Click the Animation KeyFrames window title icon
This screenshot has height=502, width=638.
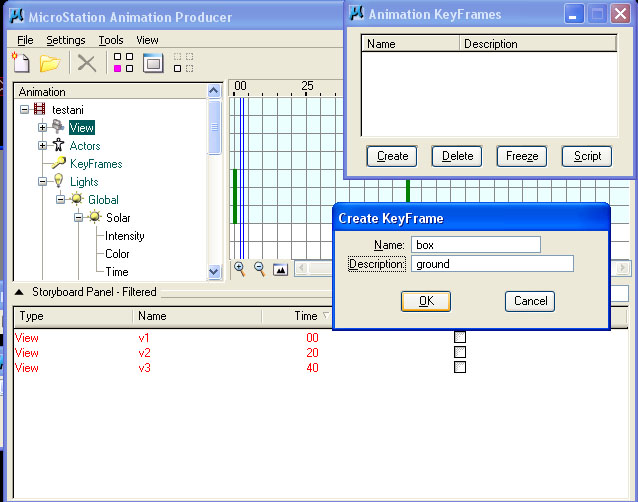356,13
